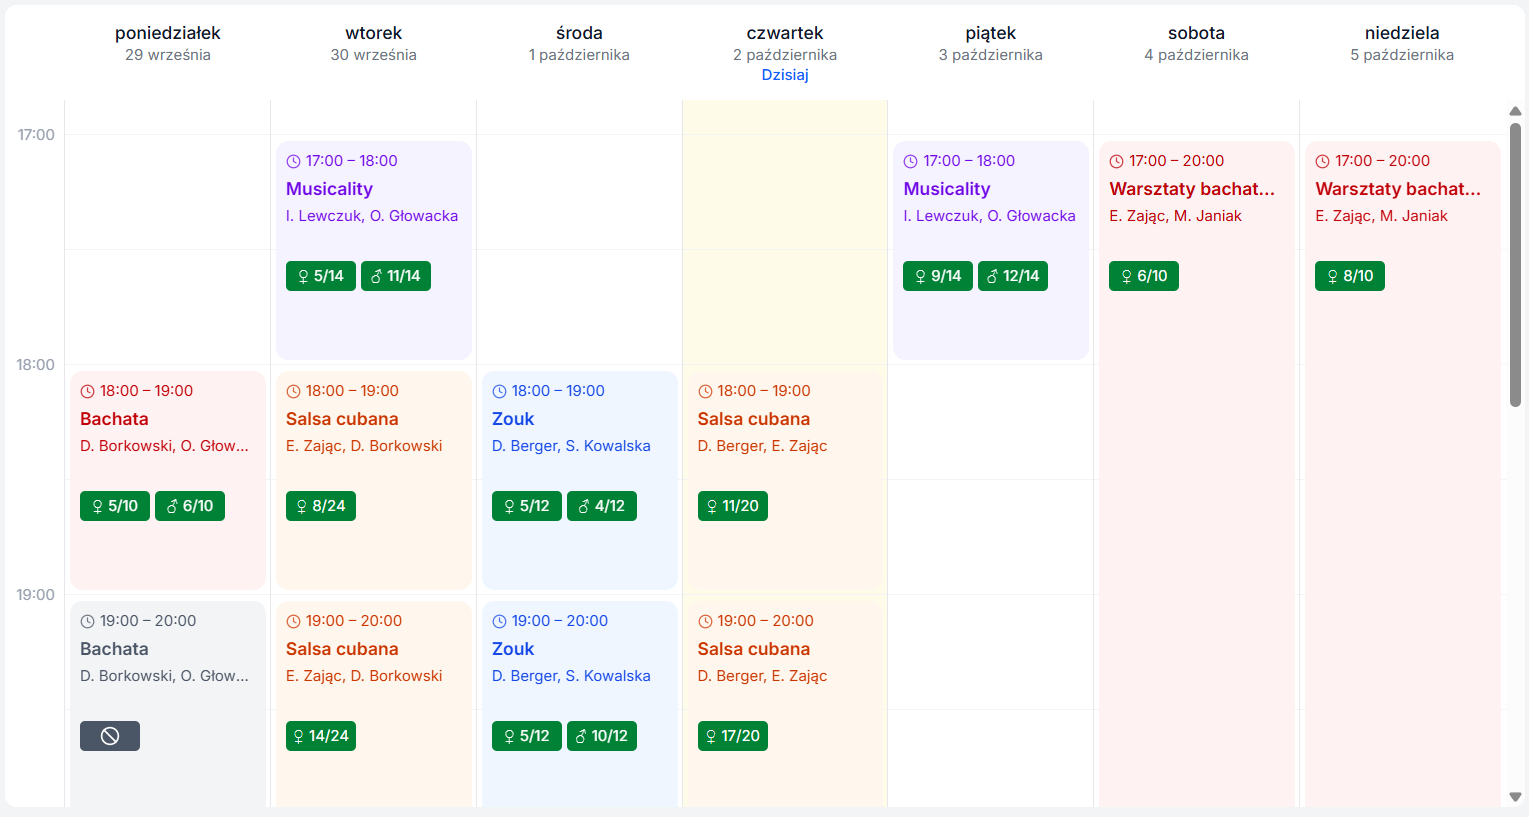
Task: Click the 4/12 male badge on Wednesday 18:00 Zouk
Action: [601, 506]
